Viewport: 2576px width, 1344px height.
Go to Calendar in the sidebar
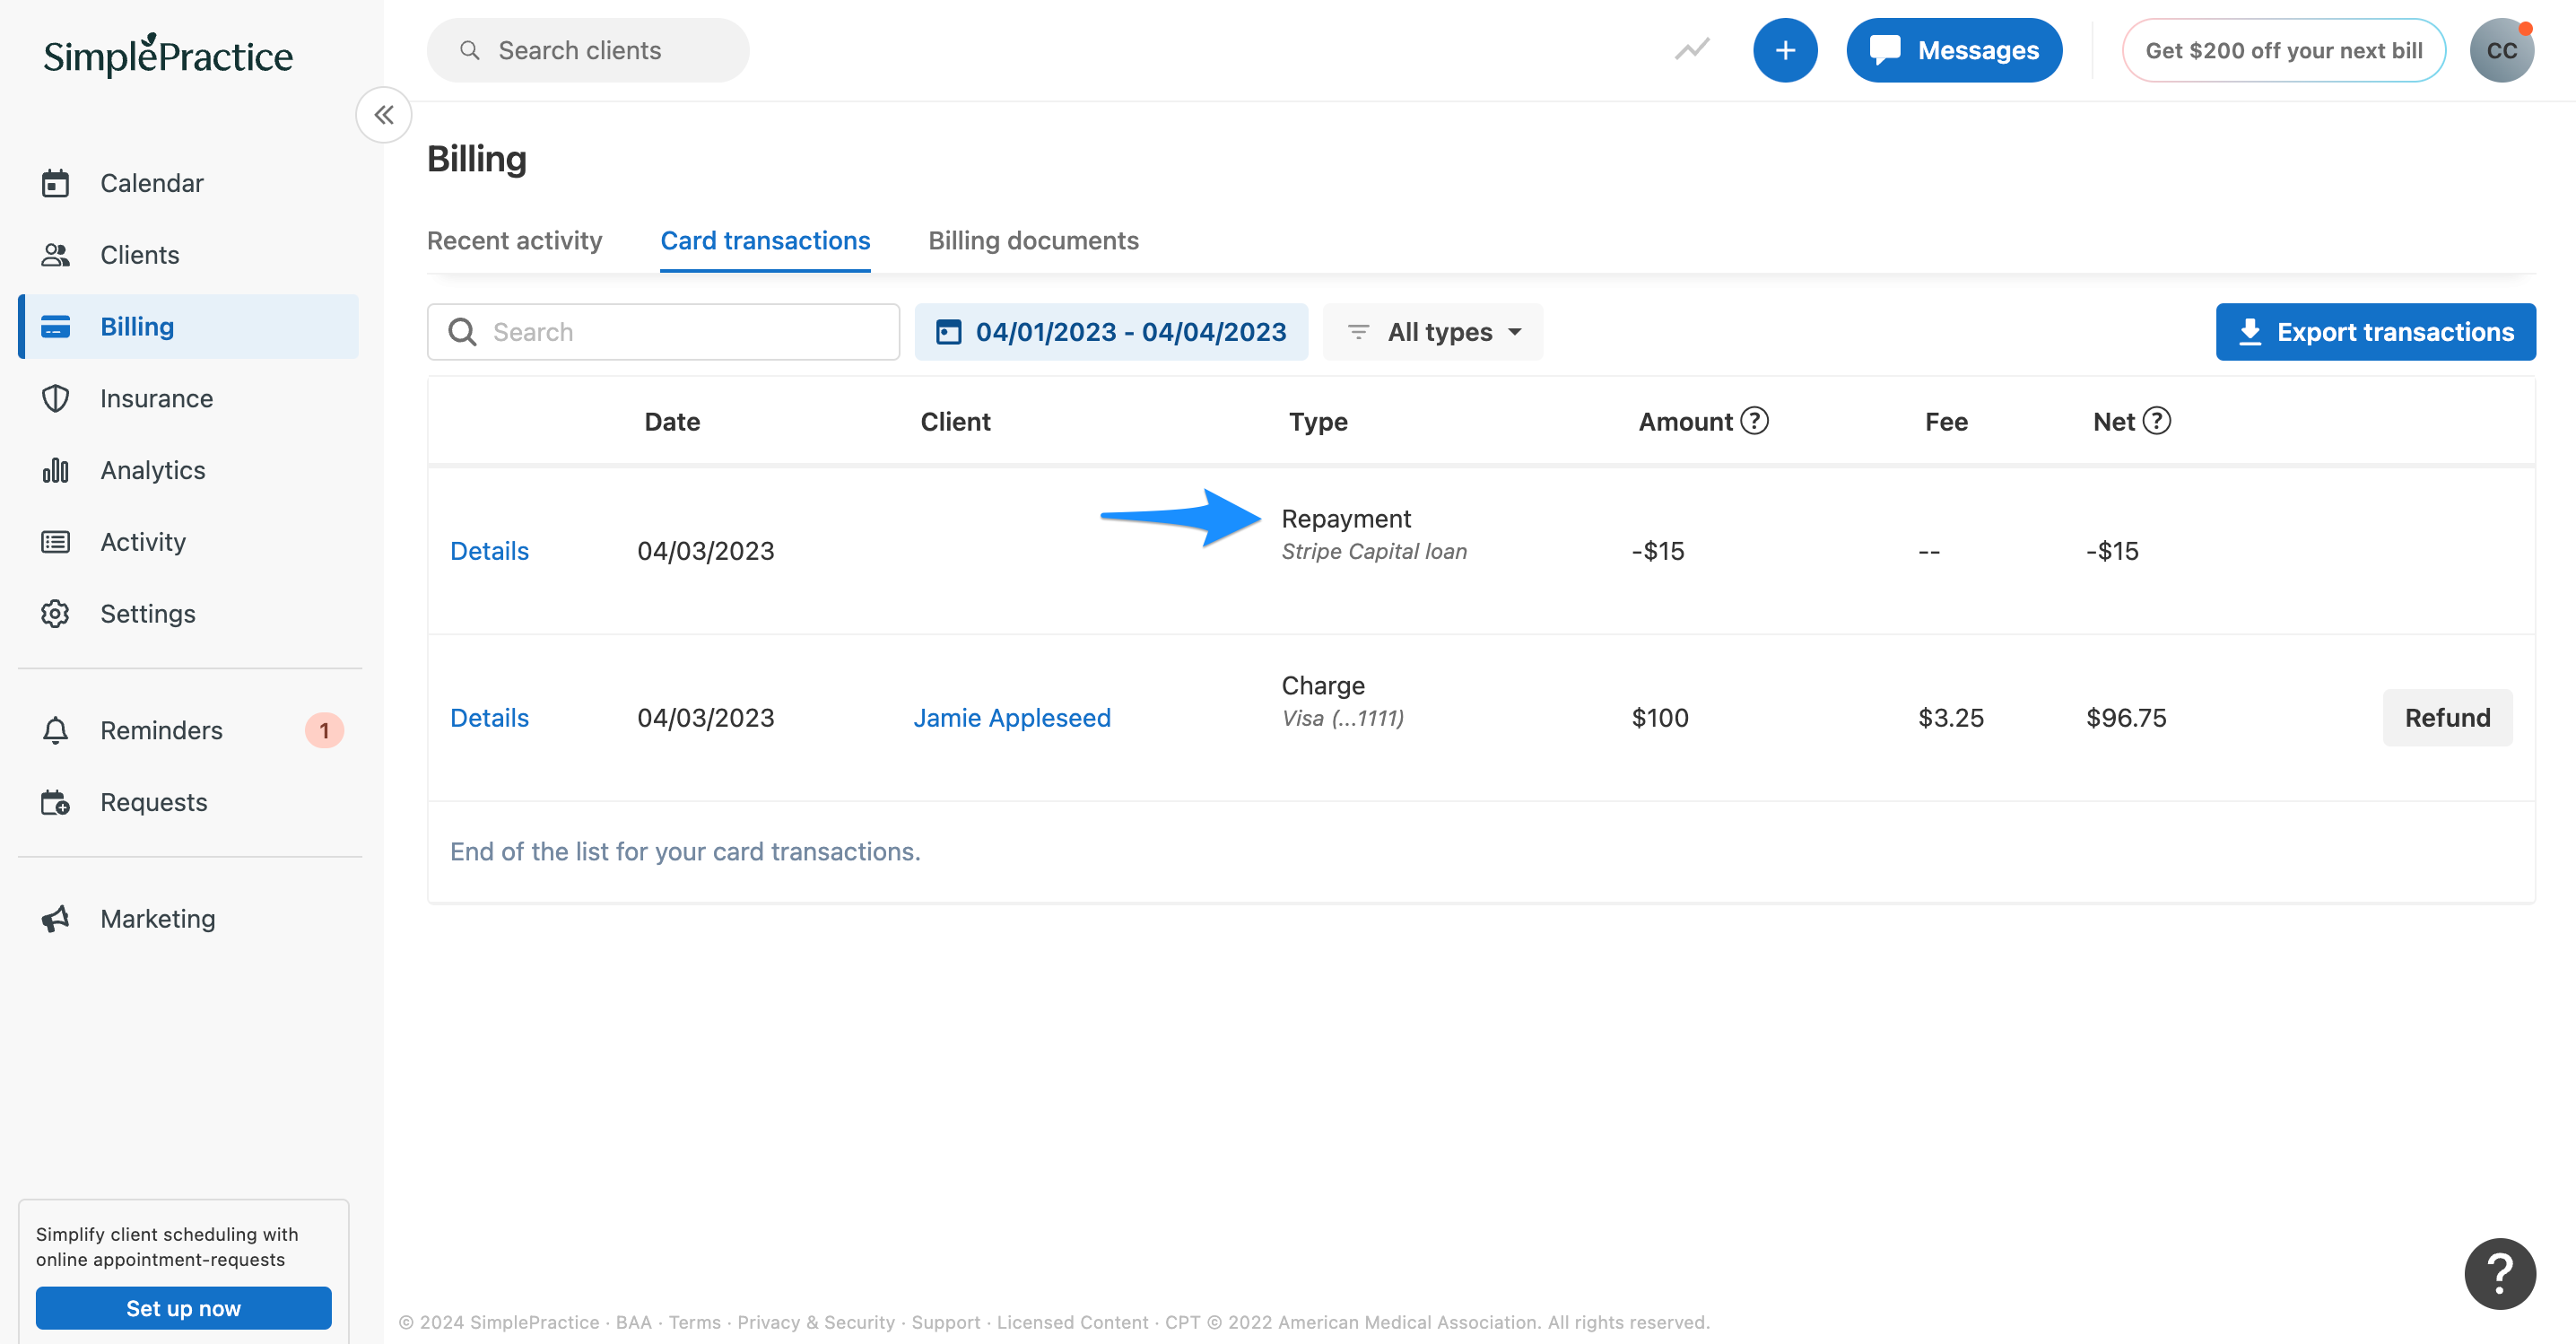pos(188,183)
